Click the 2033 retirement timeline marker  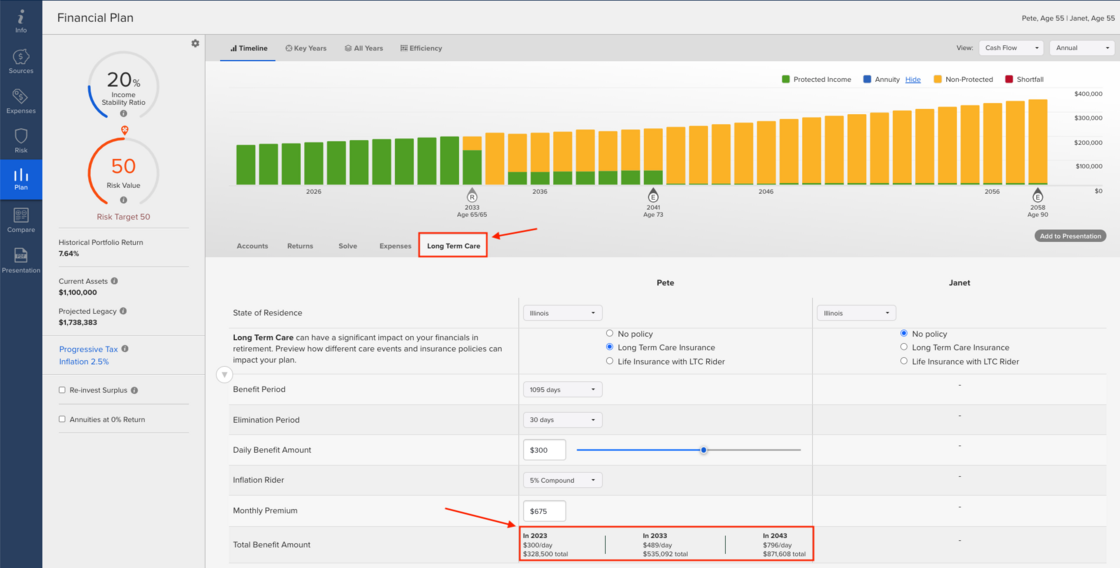471,196
